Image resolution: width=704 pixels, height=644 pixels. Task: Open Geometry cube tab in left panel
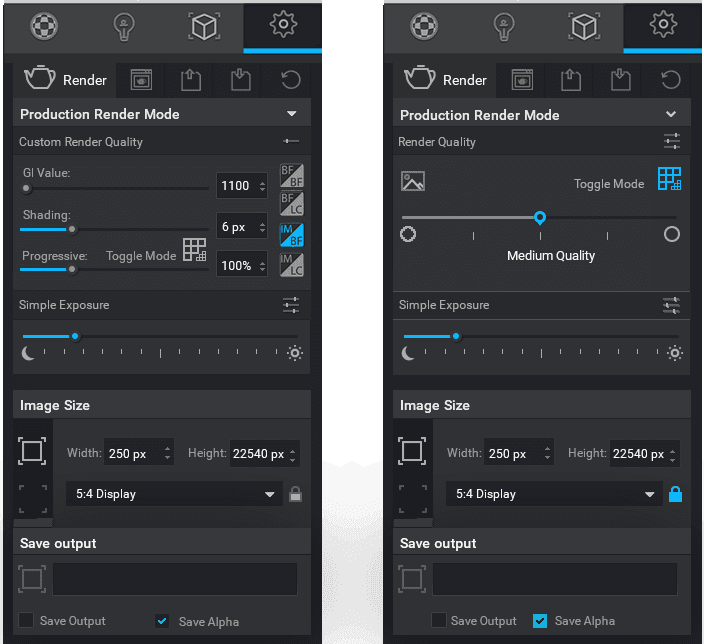[x=204, y=26]
